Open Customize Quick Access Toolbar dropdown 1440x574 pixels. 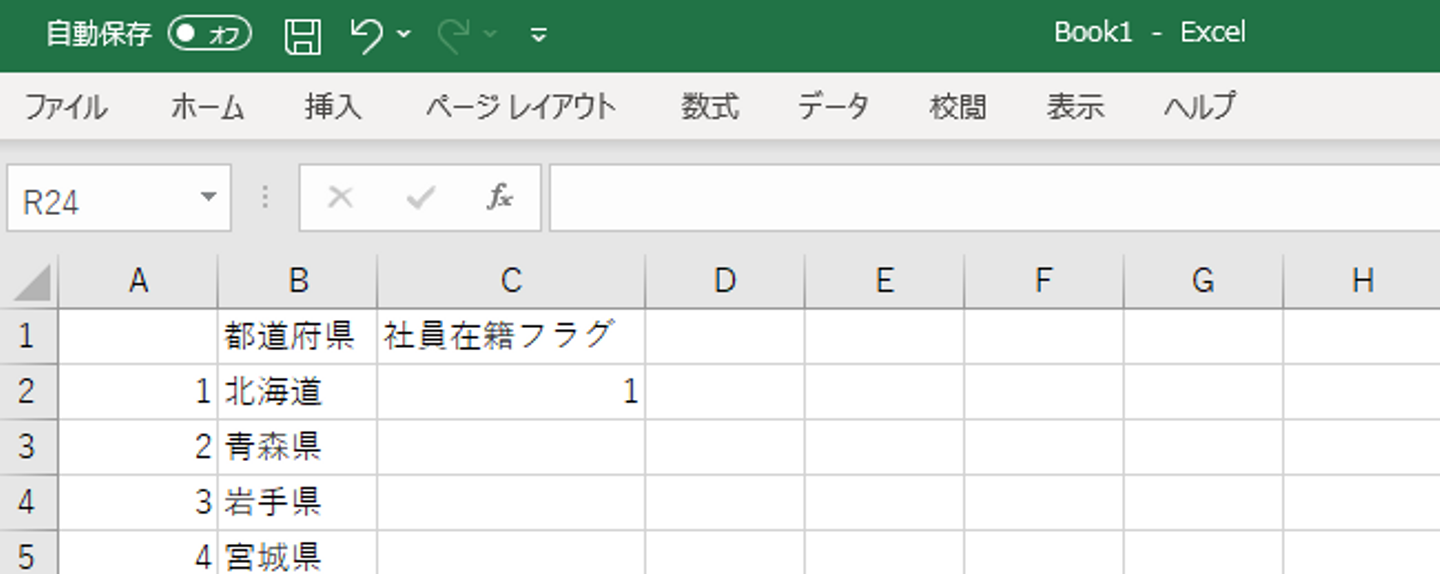538,36
